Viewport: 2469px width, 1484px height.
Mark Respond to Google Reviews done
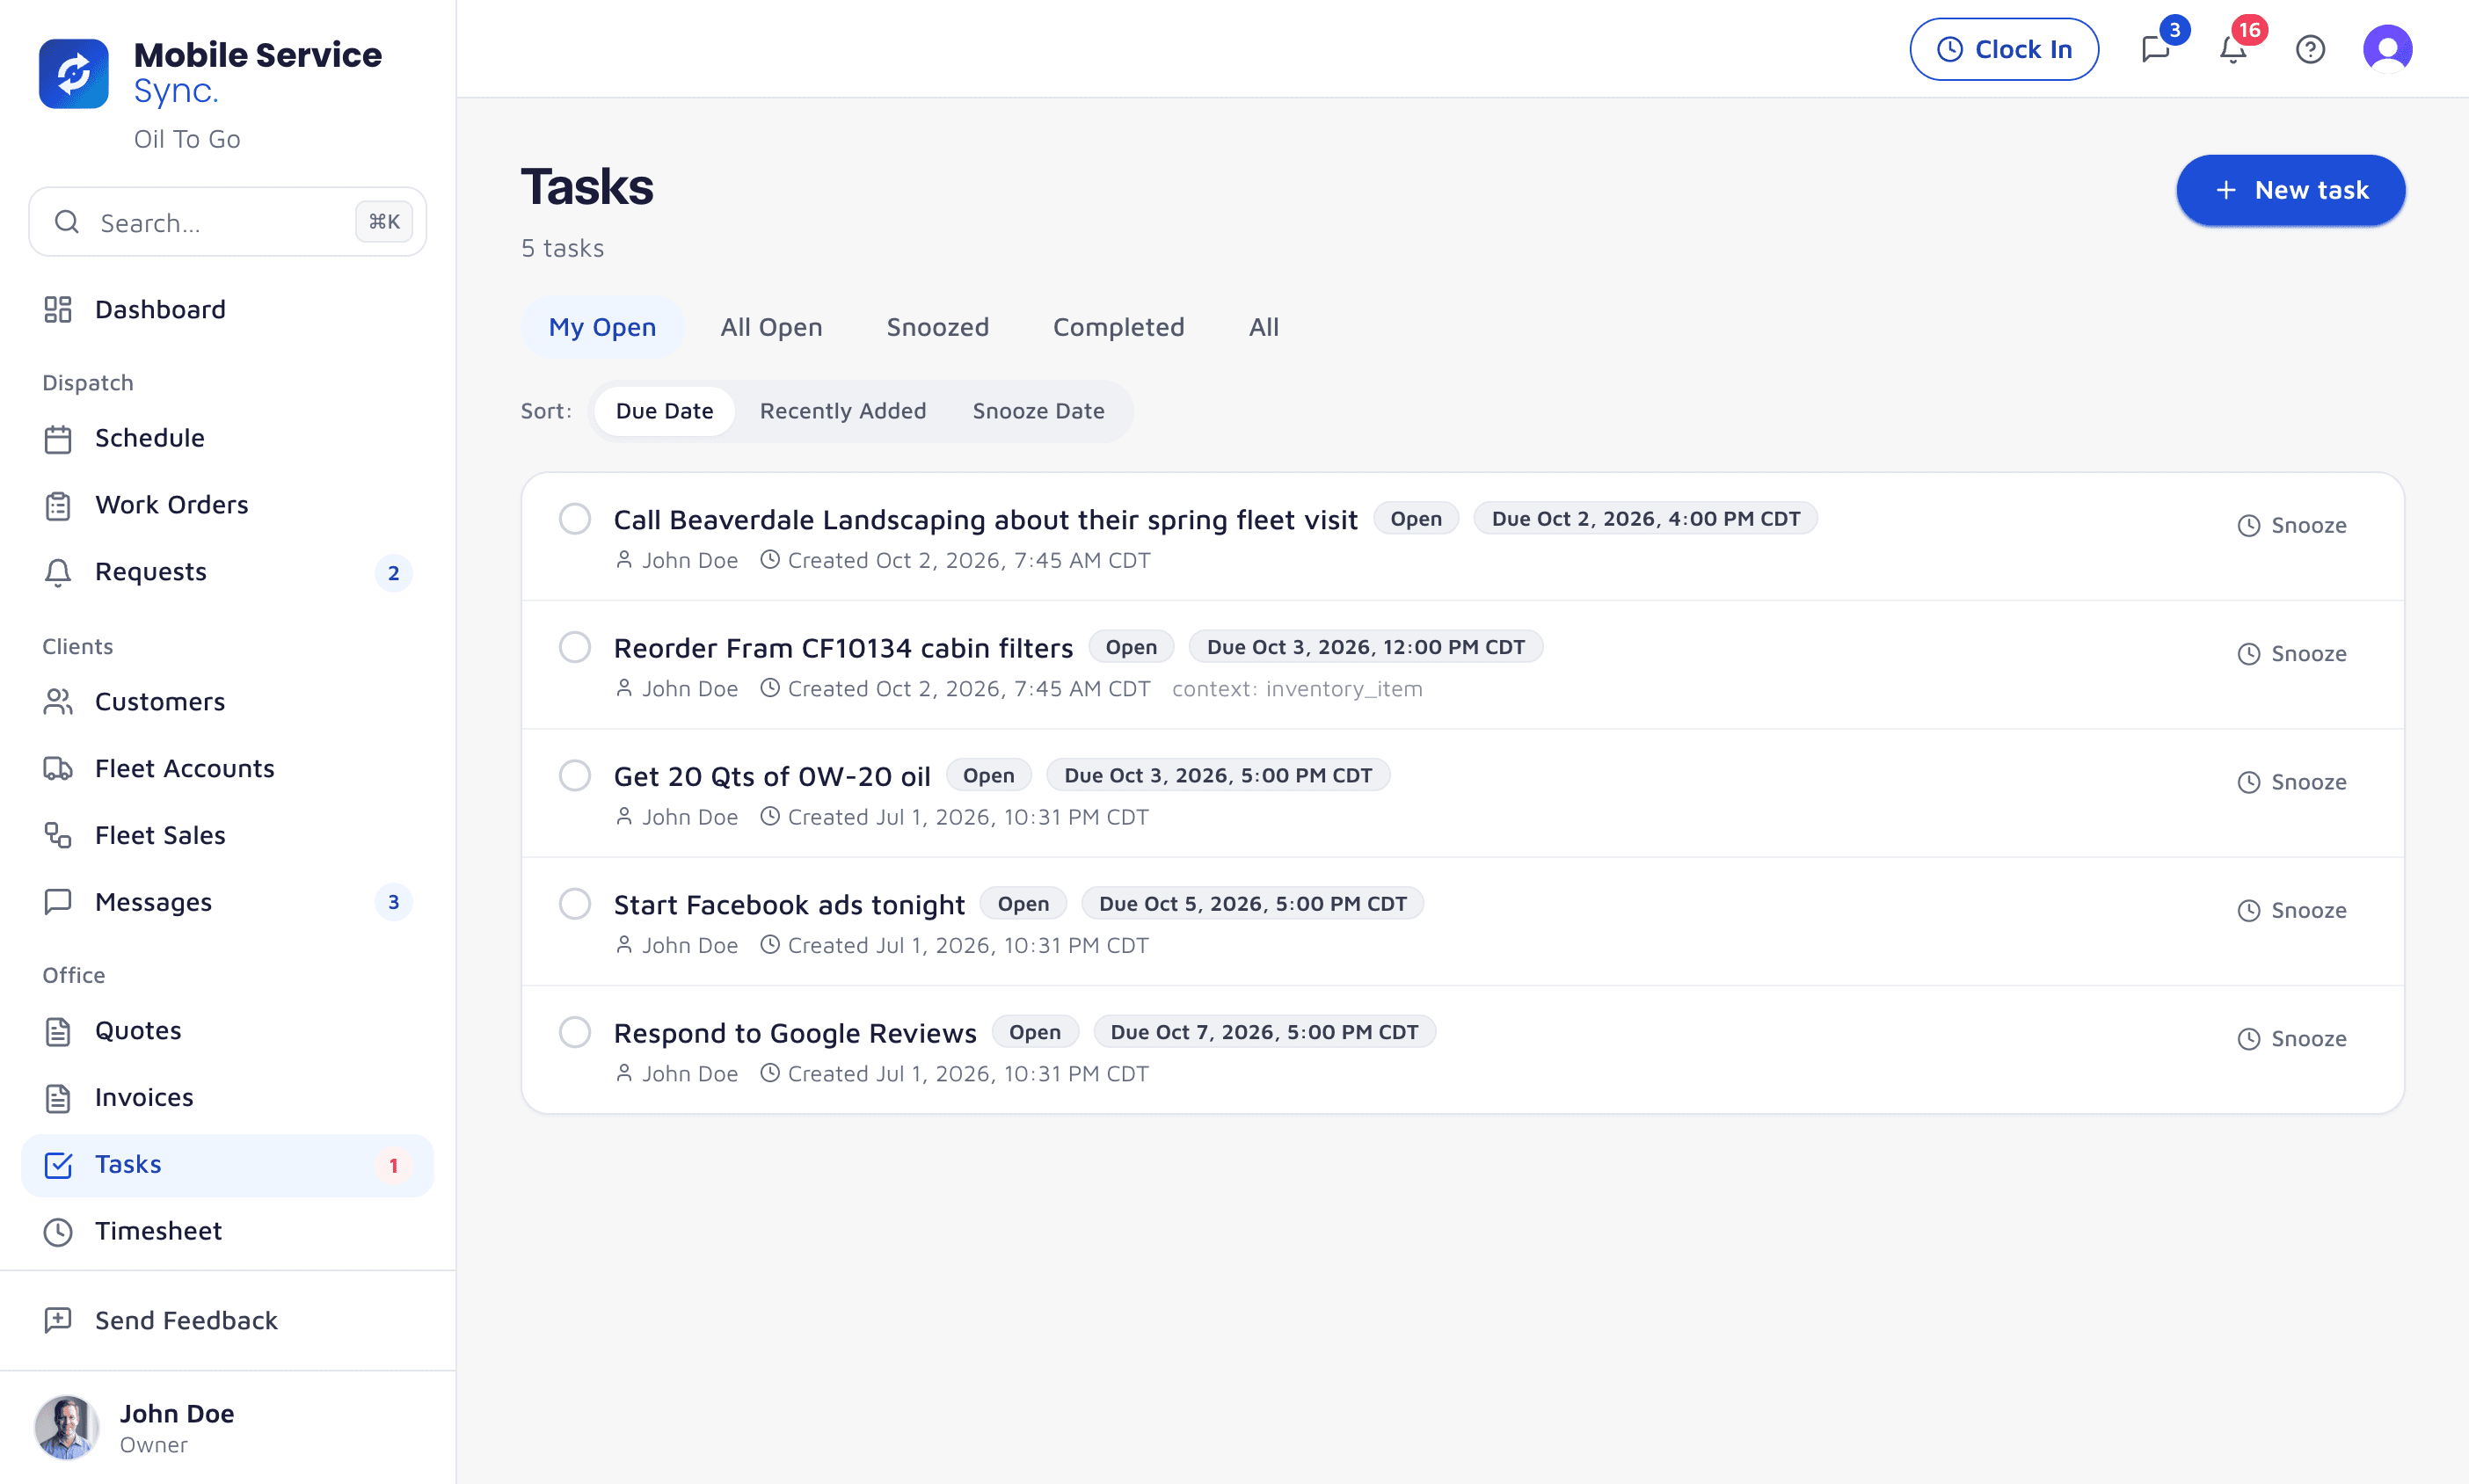[575, 1032]
